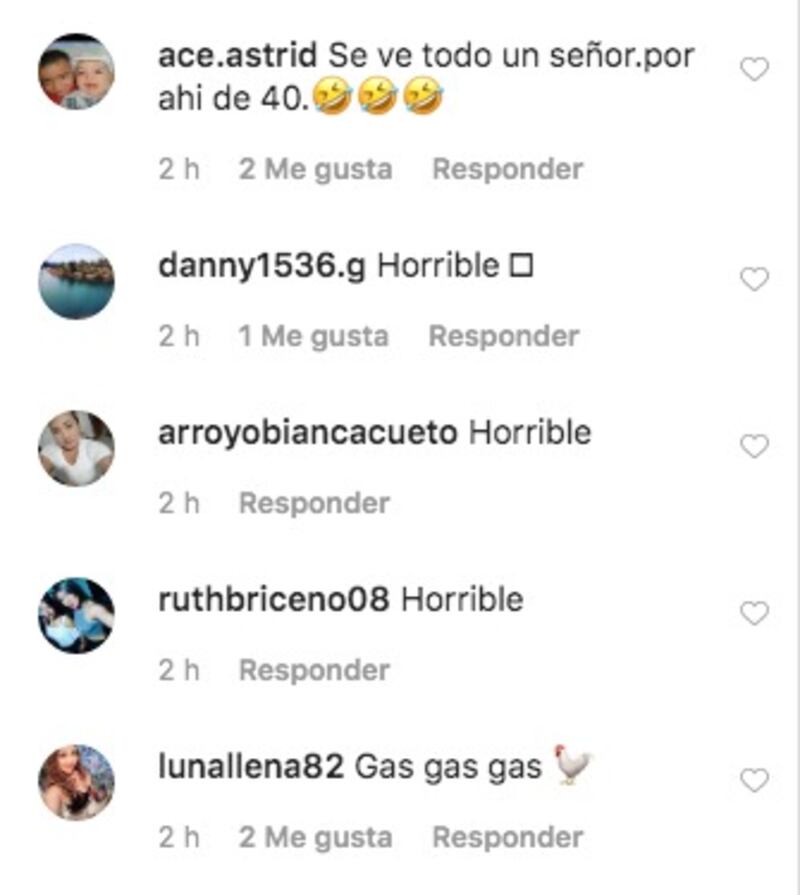The height and width of the screenshot is (895, 800).
Task: View lunallena82's profile photo
Action: tap(76, 783)
